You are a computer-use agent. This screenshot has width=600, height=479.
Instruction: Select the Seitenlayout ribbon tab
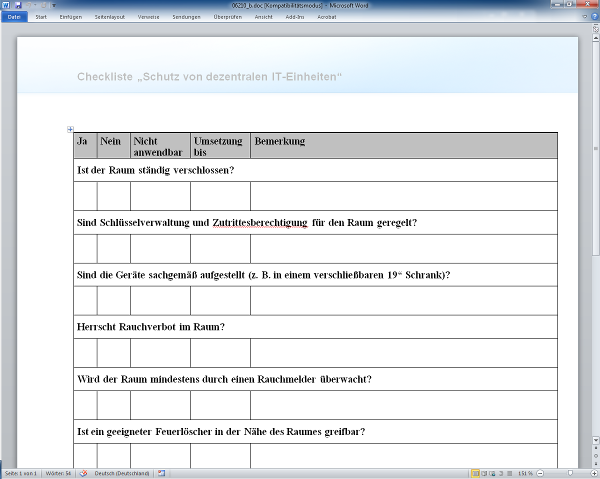coord(111,16)
